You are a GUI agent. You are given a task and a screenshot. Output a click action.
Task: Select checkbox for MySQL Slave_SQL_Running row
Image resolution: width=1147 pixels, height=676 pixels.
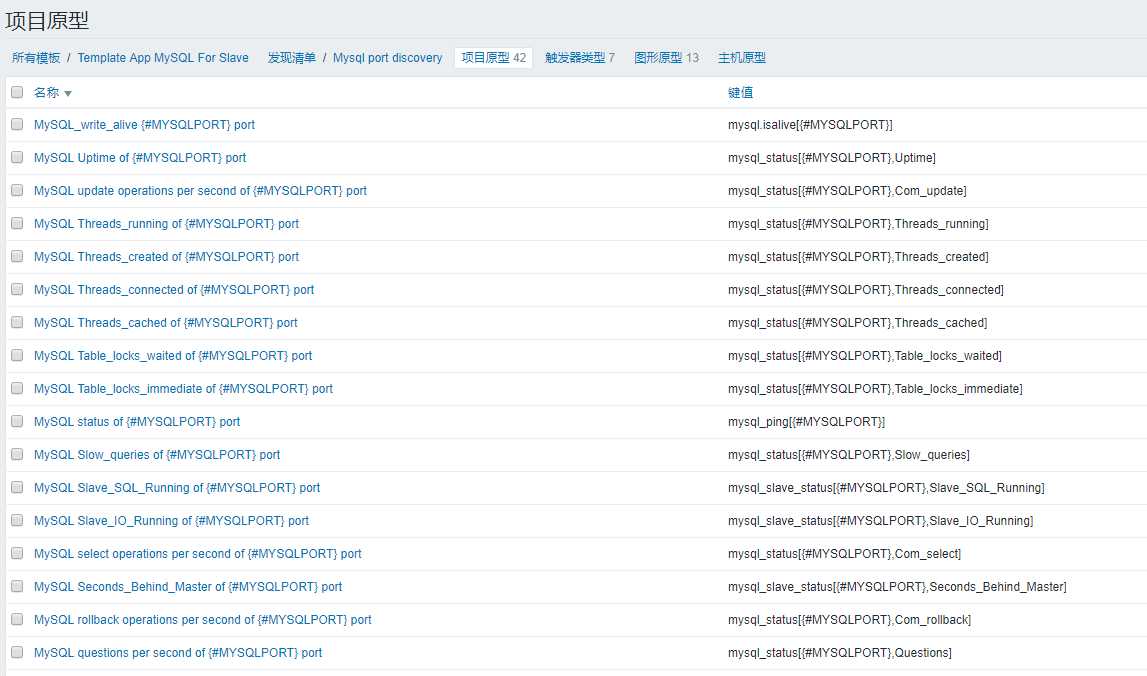17,487
